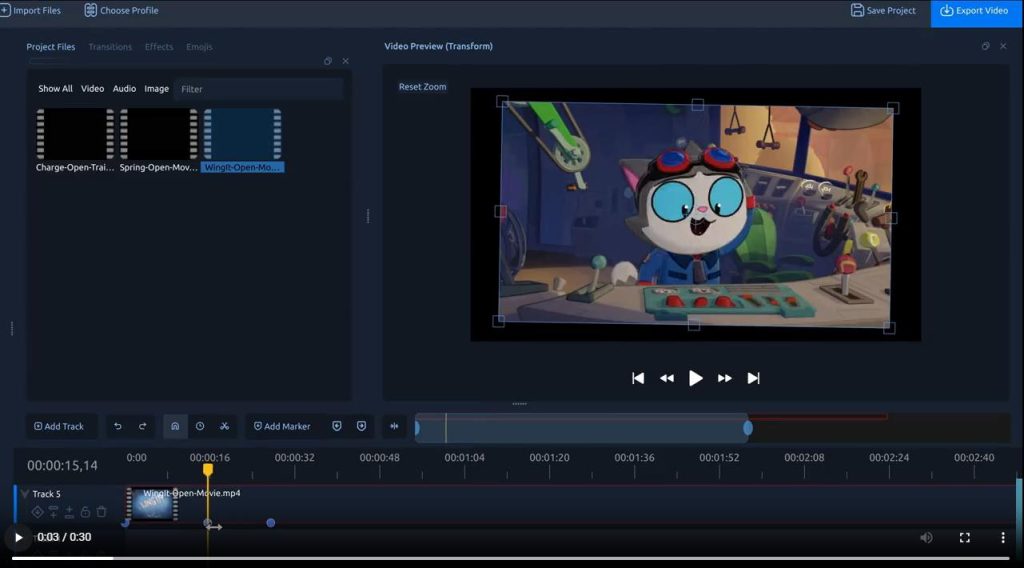Open the Effects tab
This screenshot has width=1024, height=568.
159,47
